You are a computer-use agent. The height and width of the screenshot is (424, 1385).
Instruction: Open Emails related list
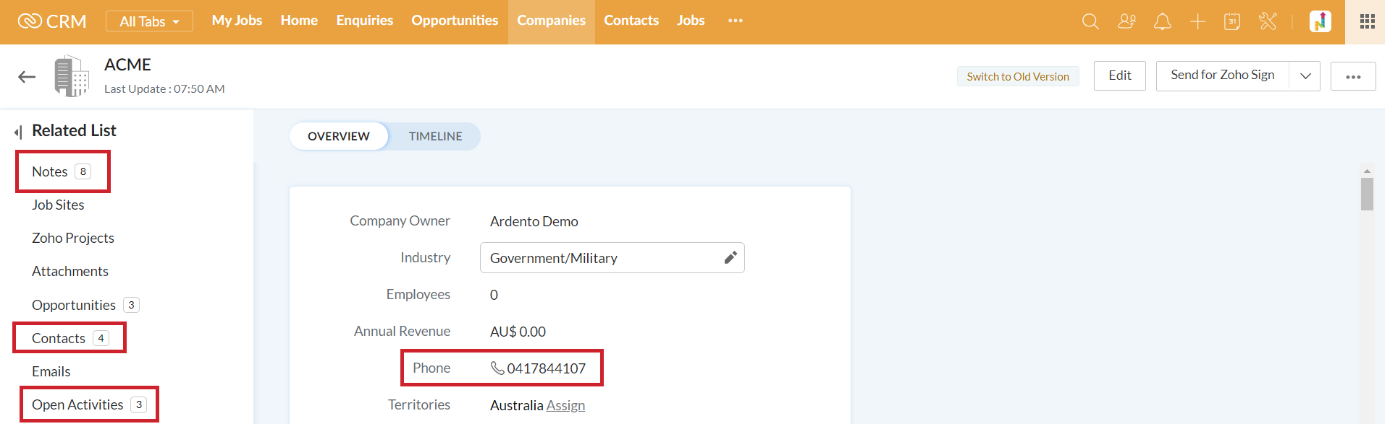51,371
